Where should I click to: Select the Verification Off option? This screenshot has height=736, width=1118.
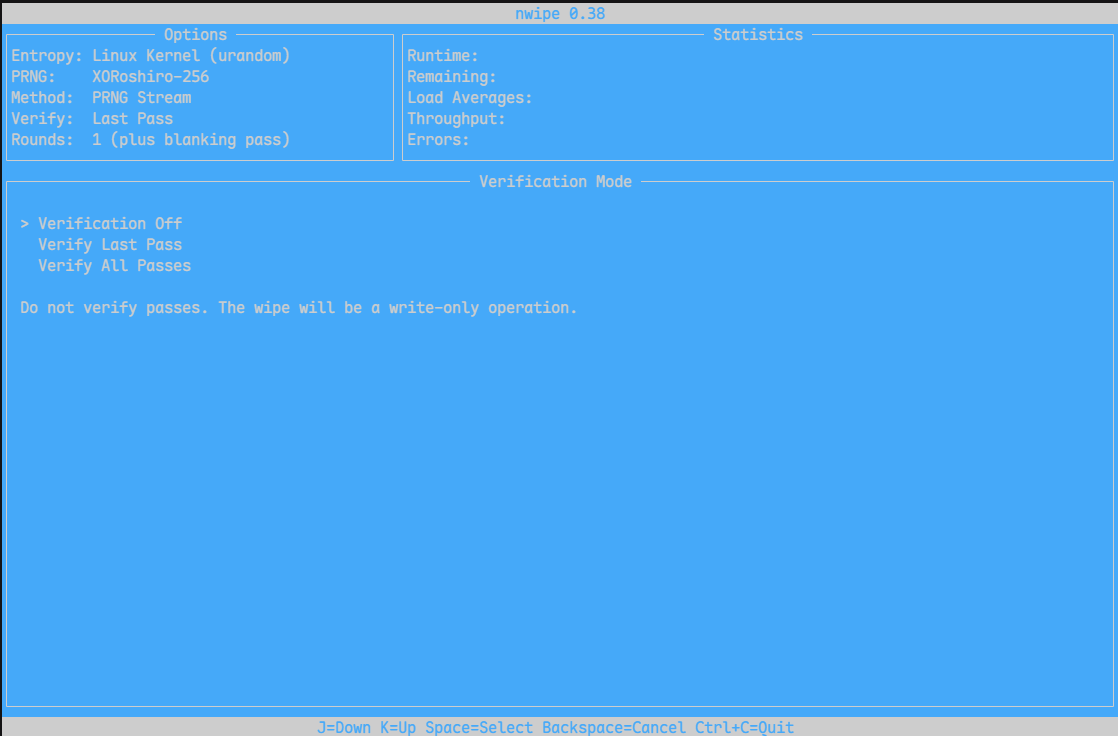(x=110, y=224)
